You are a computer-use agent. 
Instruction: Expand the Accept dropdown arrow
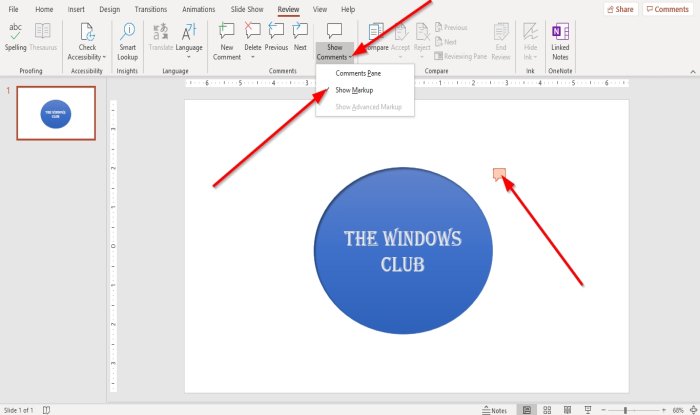400,57
